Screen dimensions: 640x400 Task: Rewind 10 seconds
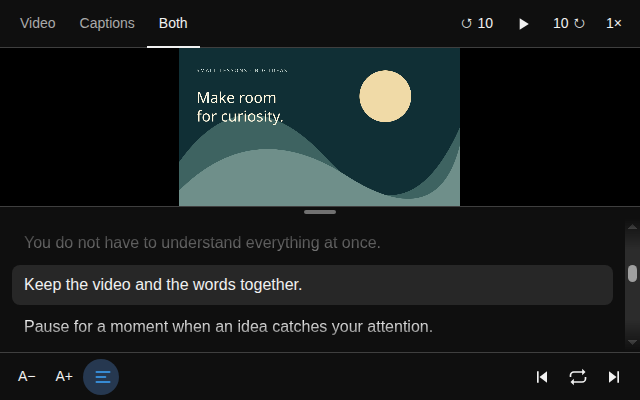point(477,23)
